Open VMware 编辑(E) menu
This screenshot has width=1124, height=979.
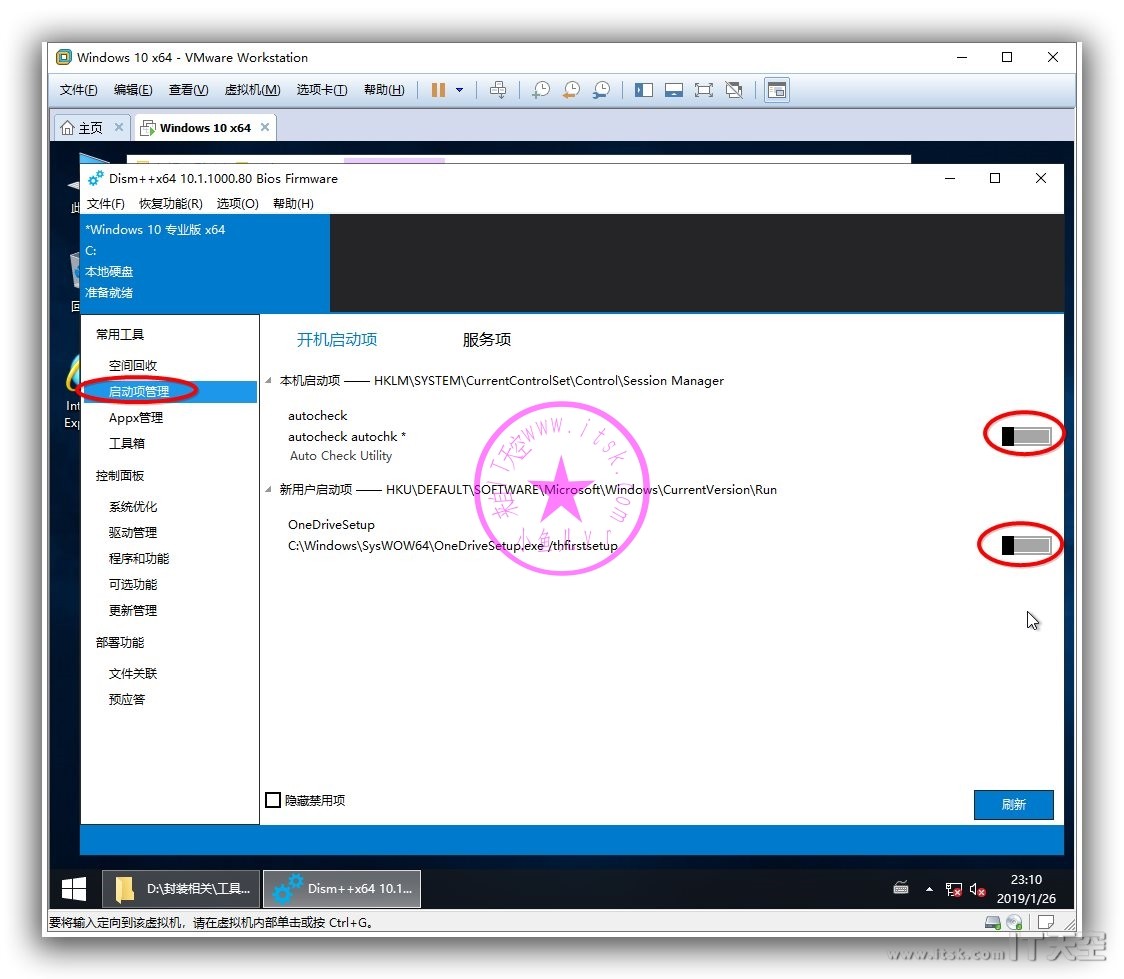(x=133, y=90)
